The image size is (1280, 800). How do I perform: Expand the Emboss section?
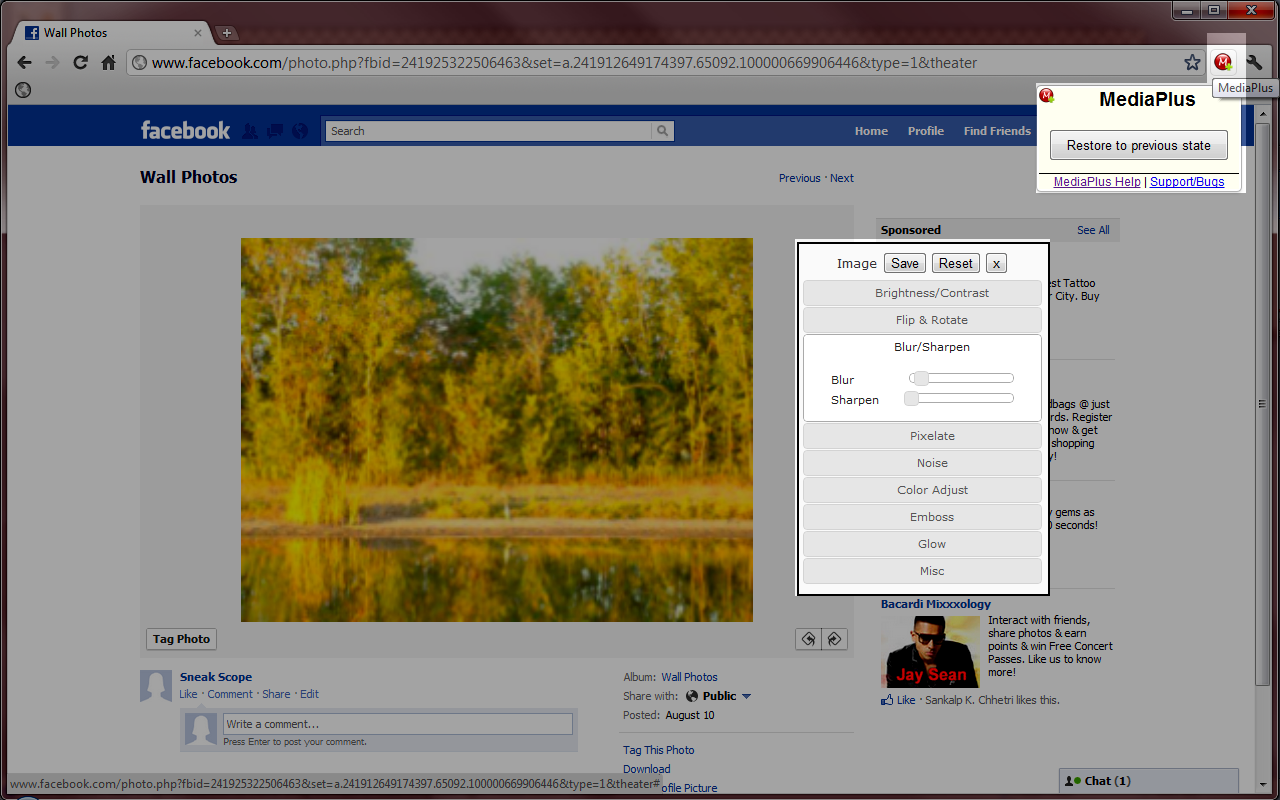[x=922, y=517]
